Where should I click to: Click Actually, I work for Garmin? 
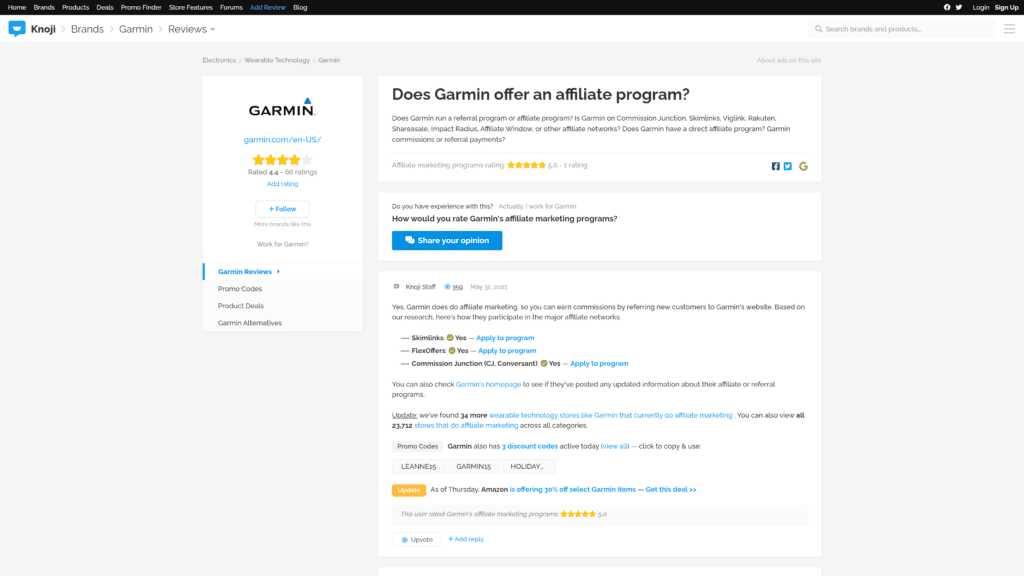coord(537,206)
